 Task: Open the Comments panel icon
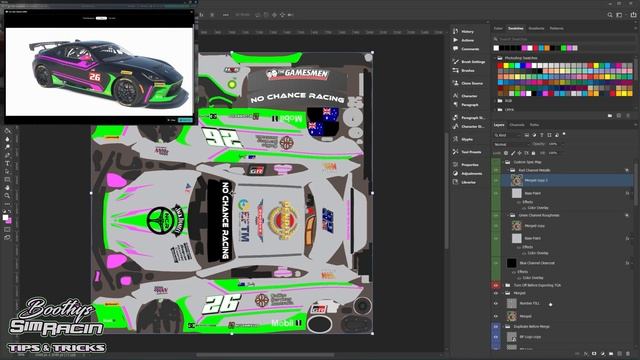click(456, 49)
